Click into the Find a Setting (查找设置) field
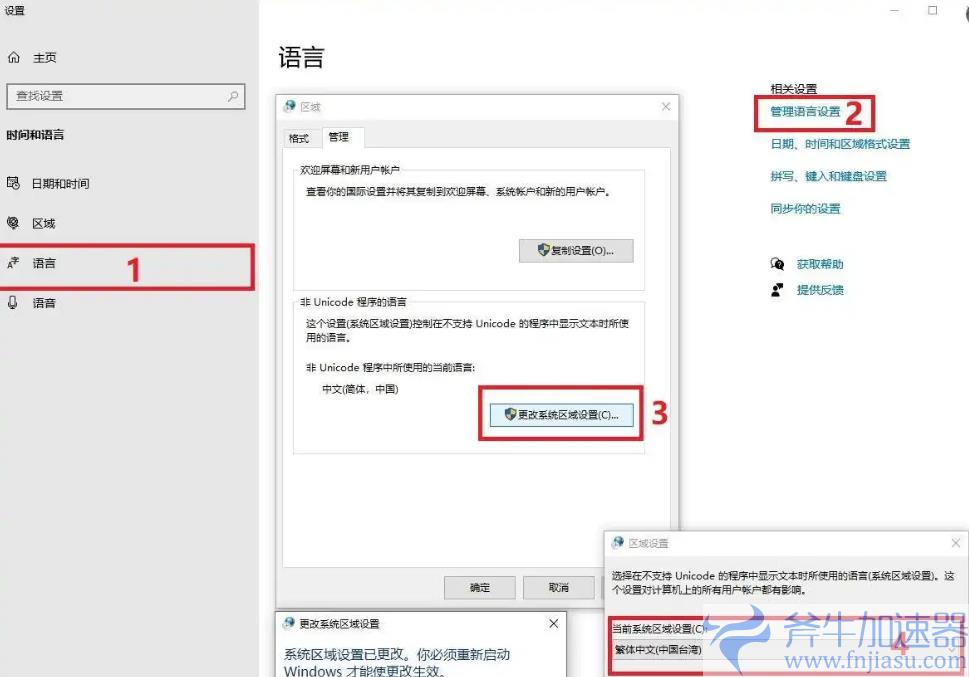The image size is (969, 677). (115, 96)
